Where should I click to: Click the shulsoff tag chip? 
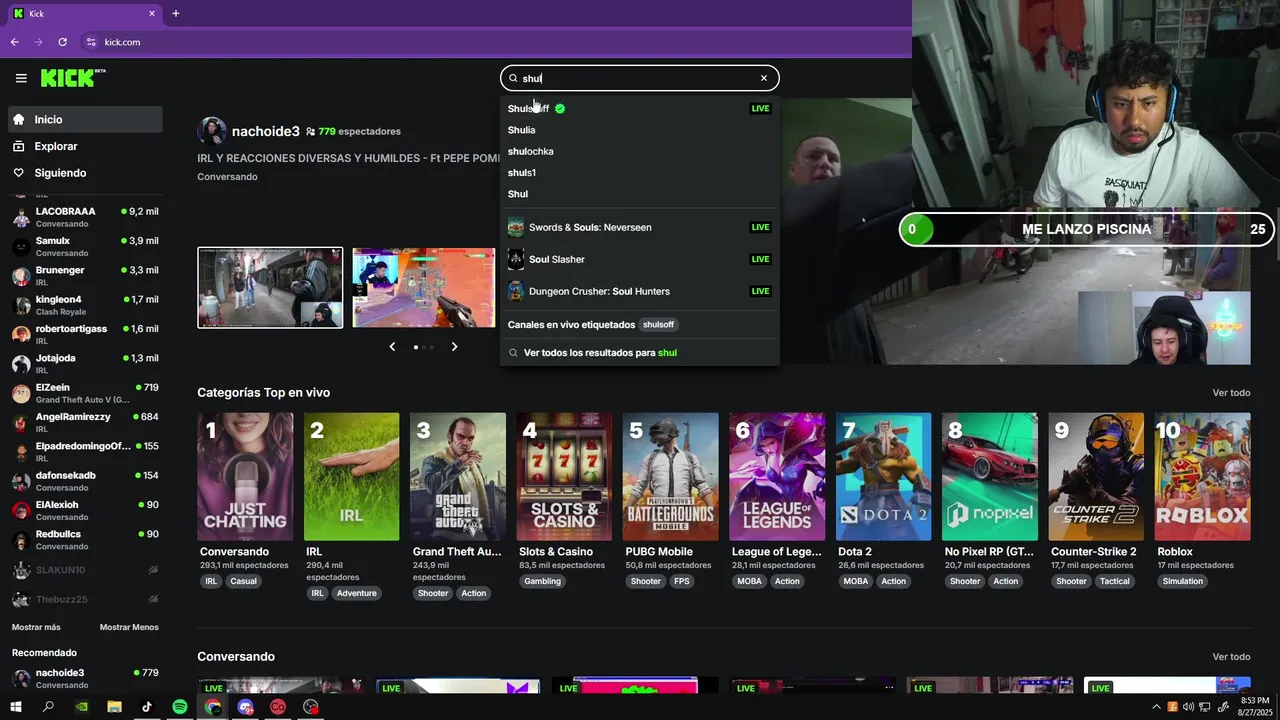click(x=658, y=325)
